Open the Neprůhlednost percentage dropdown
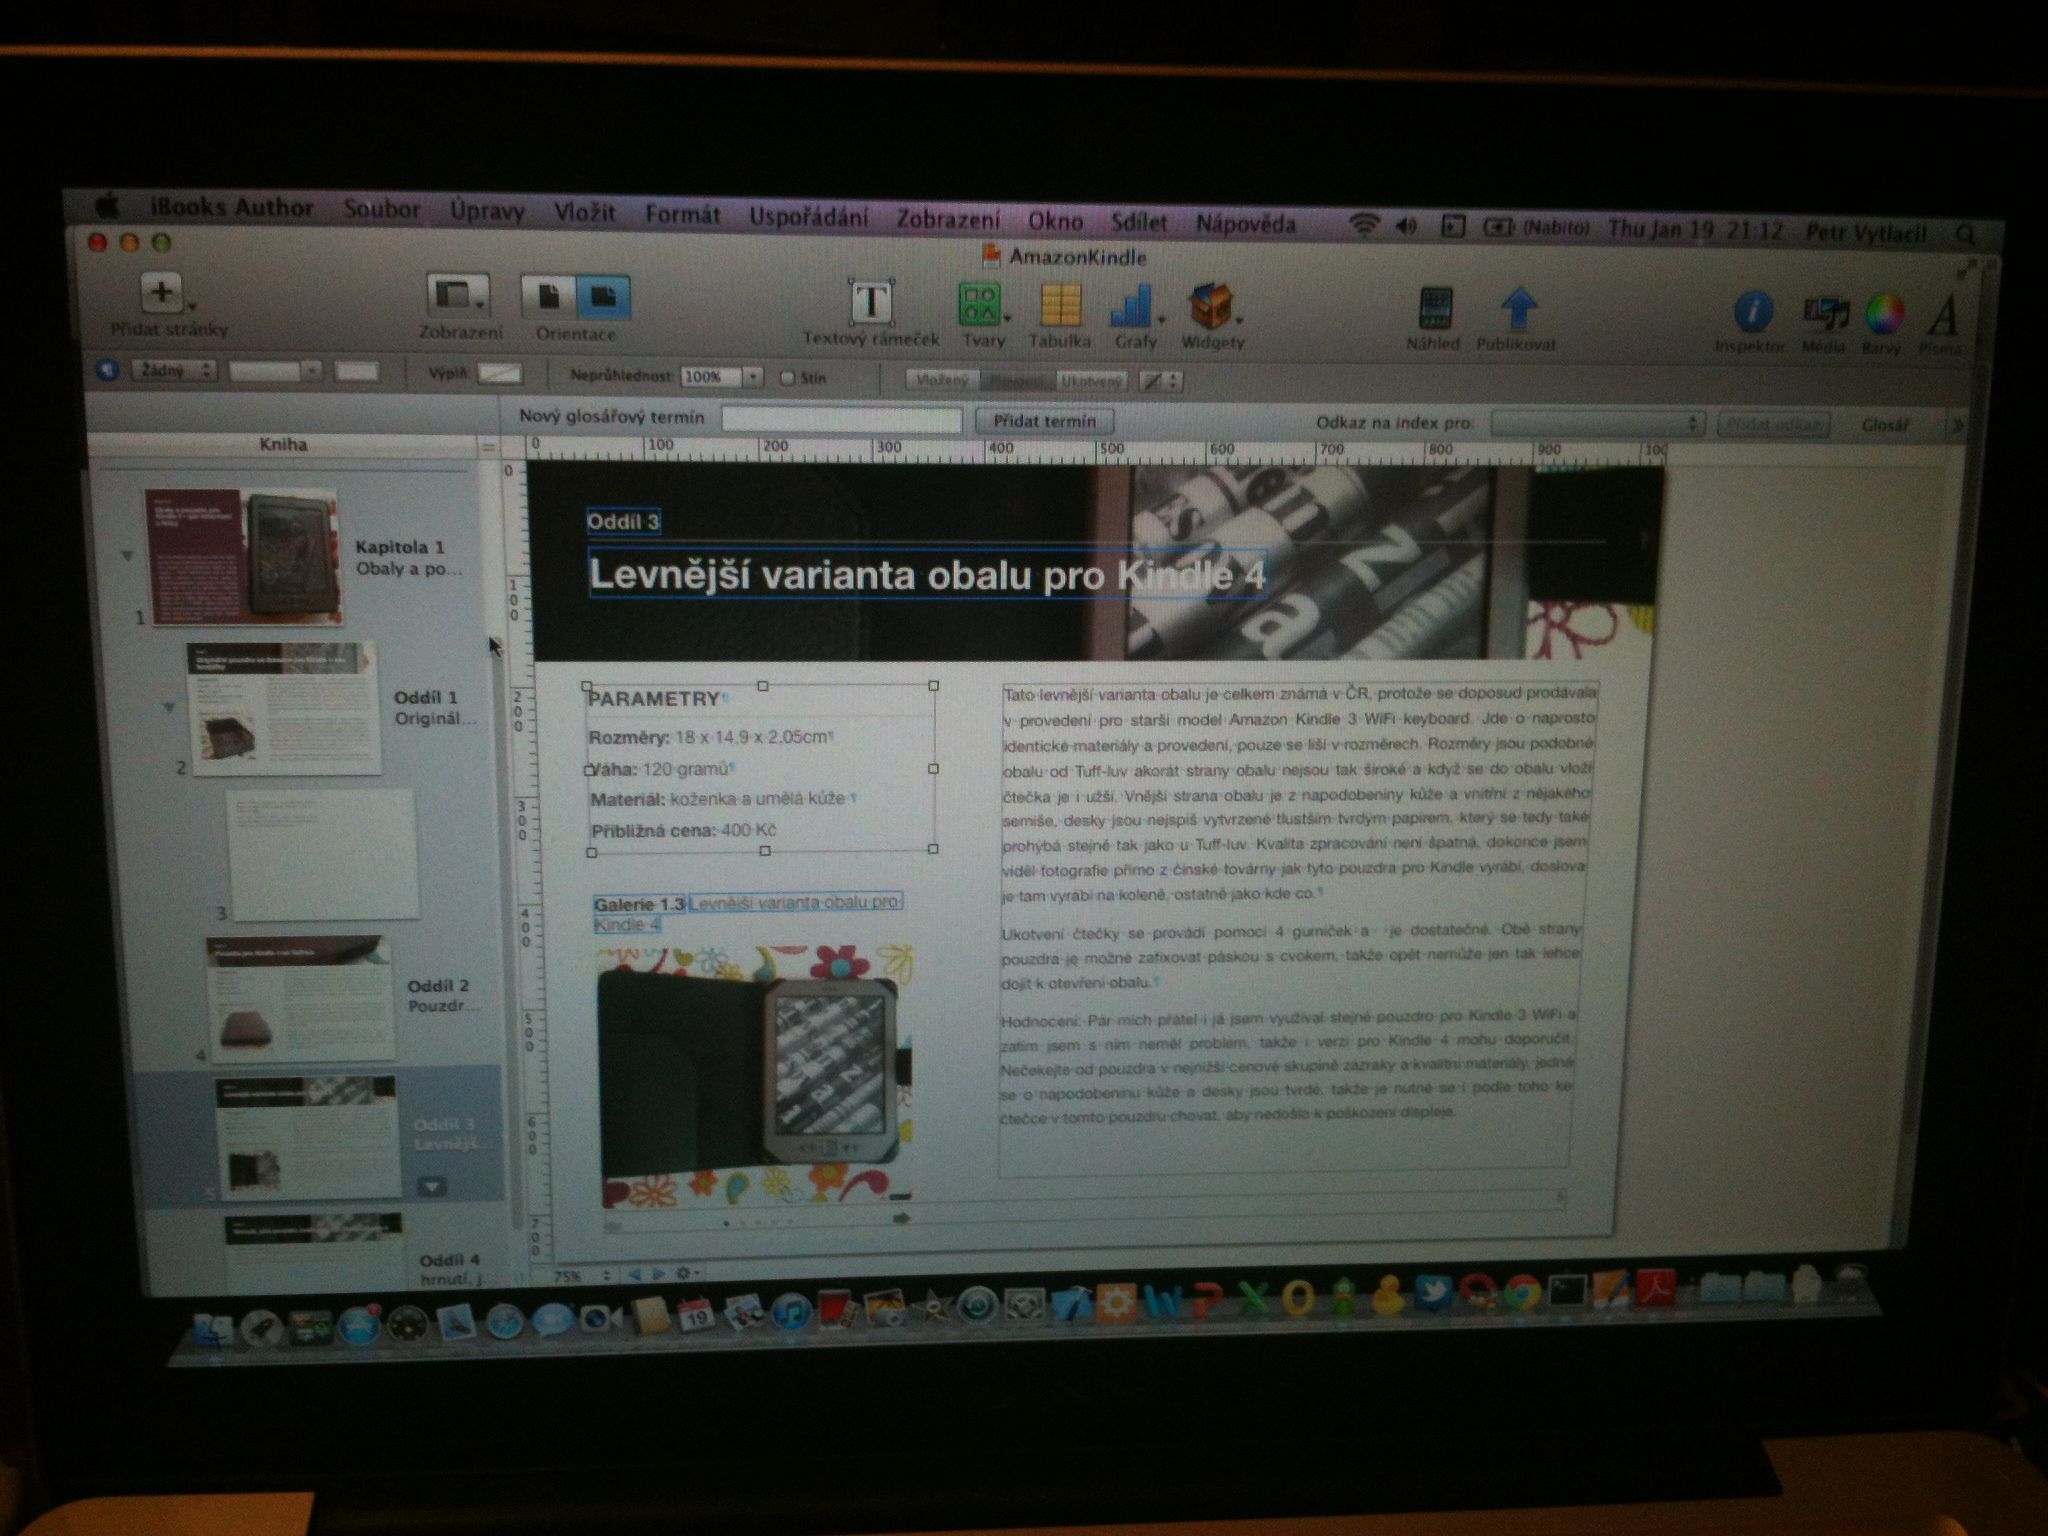 (x=753, y=377)
